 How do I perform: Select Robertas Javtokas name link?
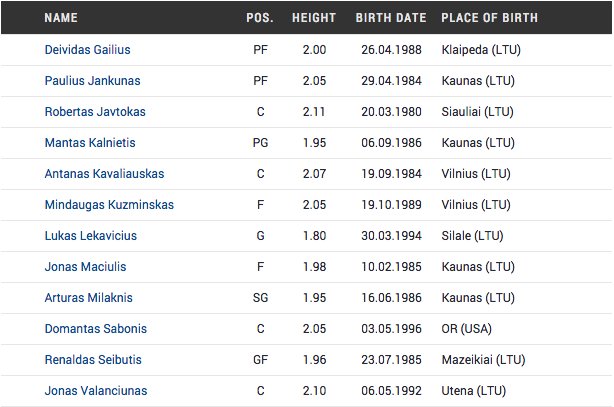(95, 112)
